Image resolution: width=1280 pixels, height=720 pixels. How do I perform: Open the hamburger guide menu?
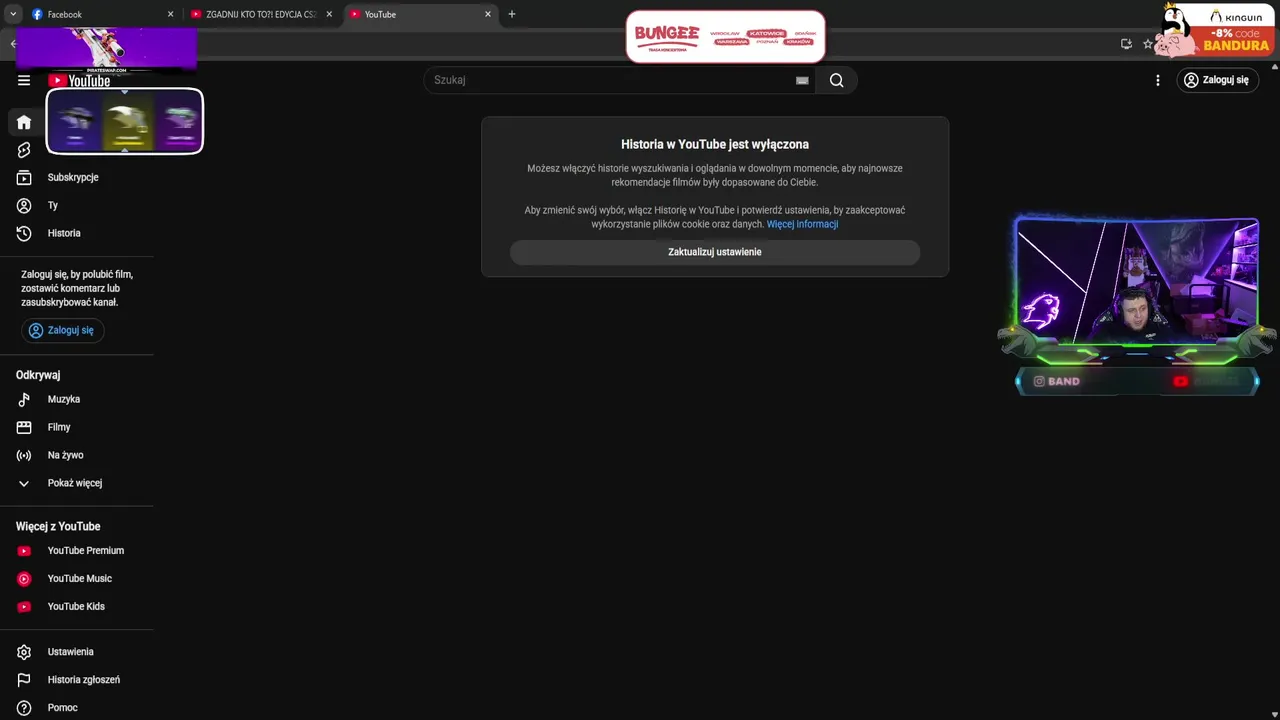[x=24, y=81]
